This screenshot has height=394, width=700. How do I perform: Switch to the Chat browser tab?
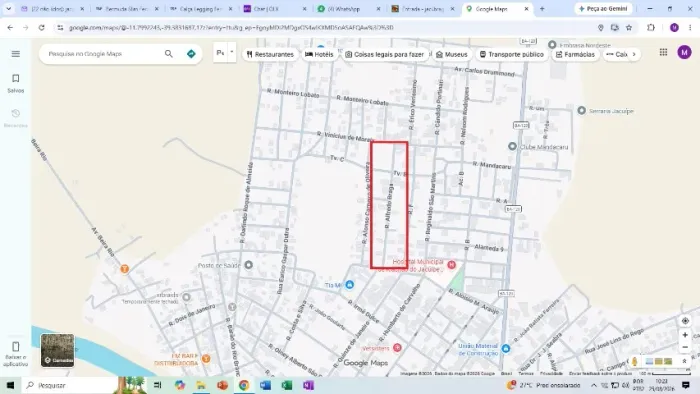pyautogui.click(x=275, y=9)
